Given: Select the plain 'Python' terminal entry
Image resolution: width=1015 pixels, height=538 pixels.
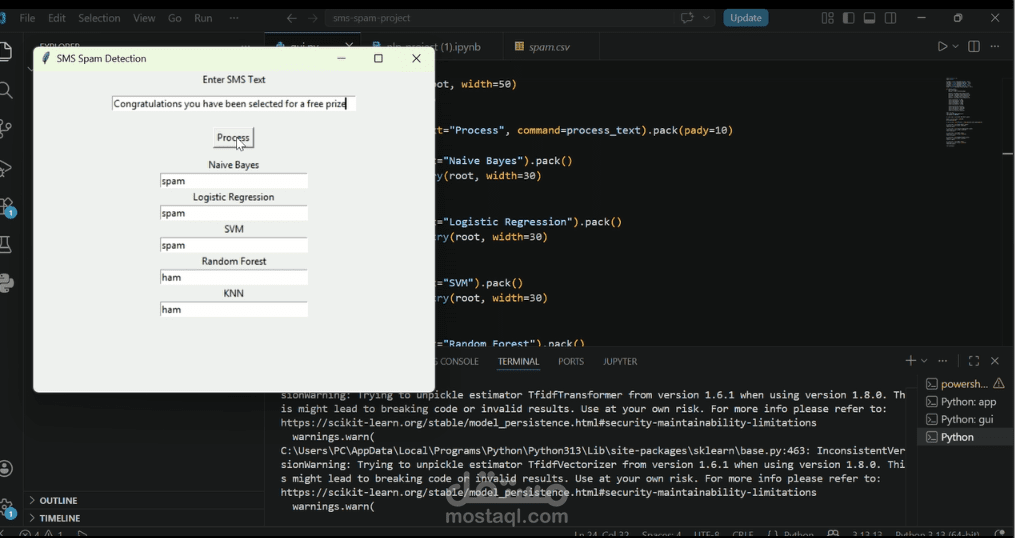Looking at the screenshot, I should pyautogui.click(x=963, y=437).
